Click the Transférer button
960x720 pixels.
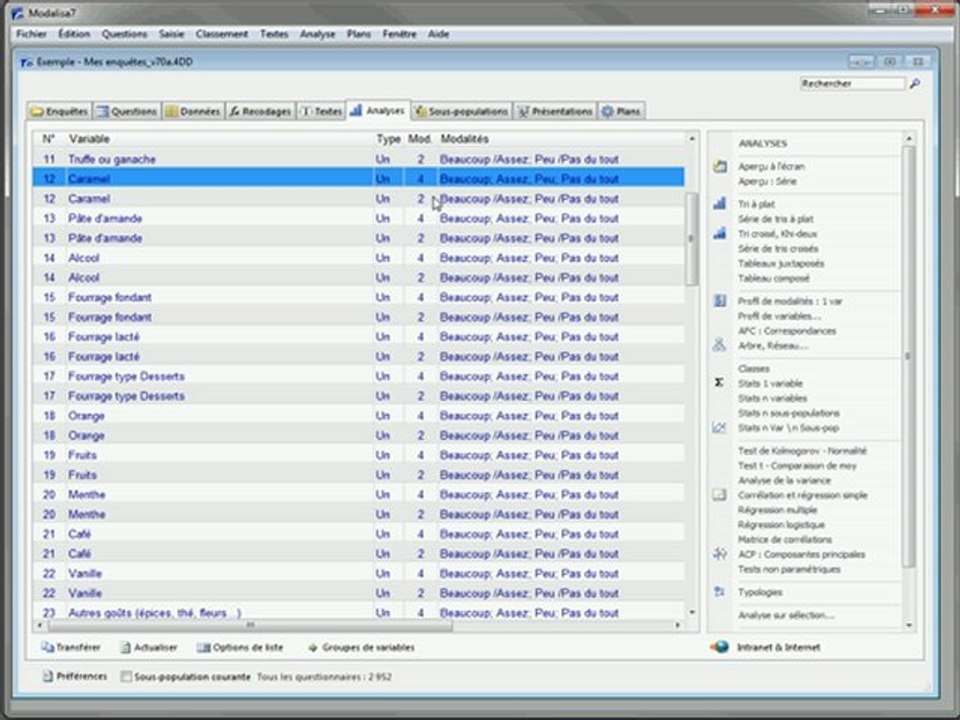pyautogui.click(x=71, y=647)
